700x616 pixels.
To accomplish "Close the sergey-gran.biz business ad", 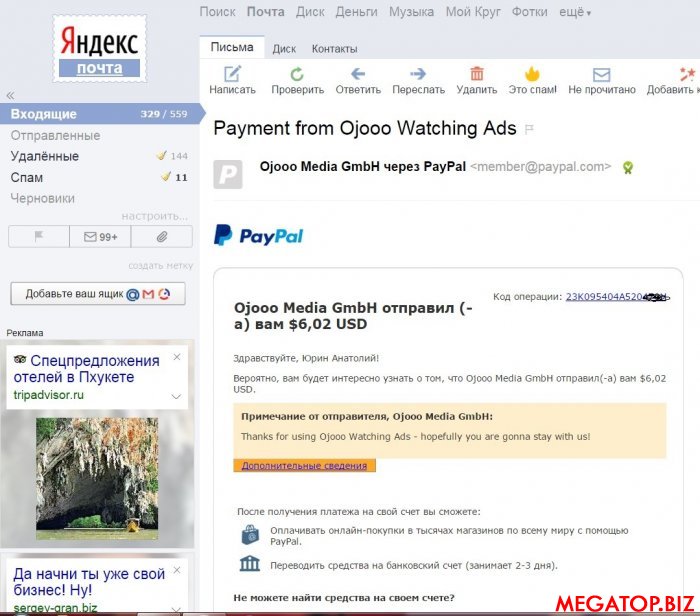I will click(177, 570).
